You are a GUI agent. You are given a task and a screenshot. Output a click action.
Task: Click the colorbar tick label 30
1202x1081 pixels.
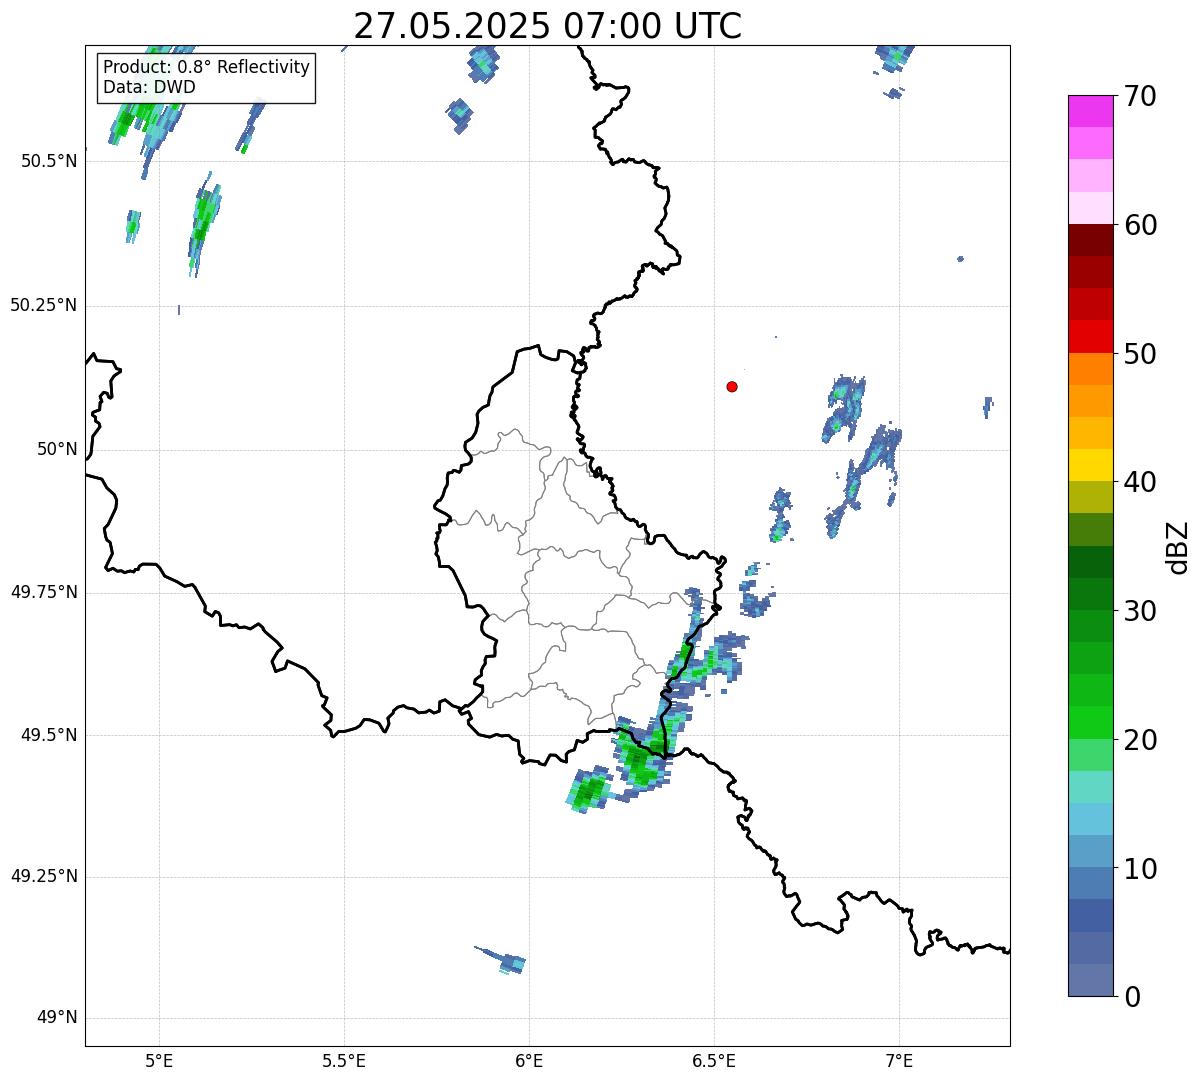(1140, 611)
